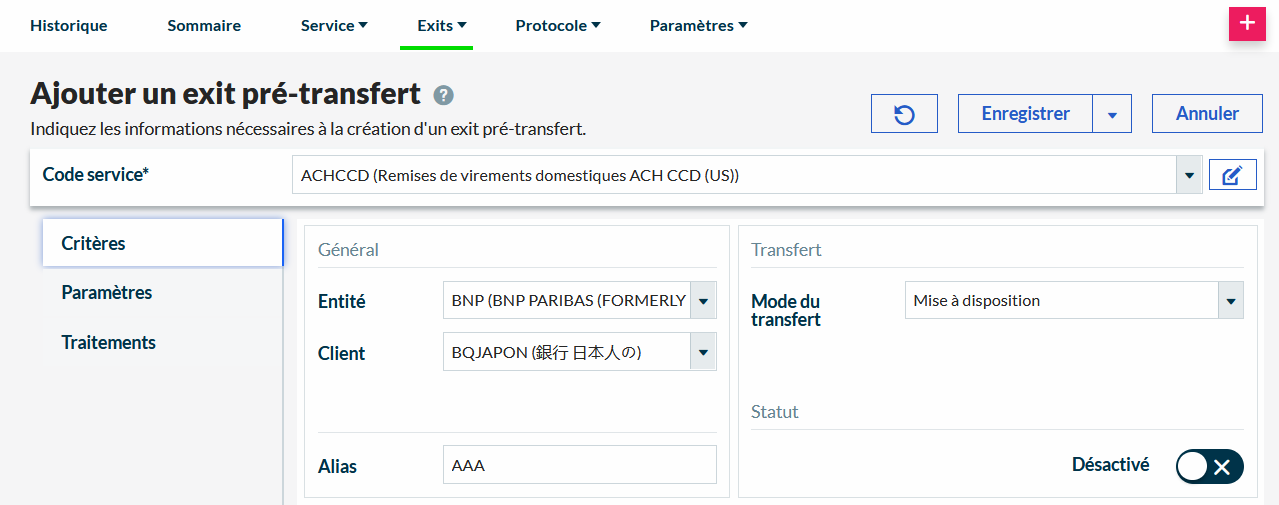The width and height of the screenshot is (1279, 505).
Task: Open the Service menu
Action: point(334,25)
